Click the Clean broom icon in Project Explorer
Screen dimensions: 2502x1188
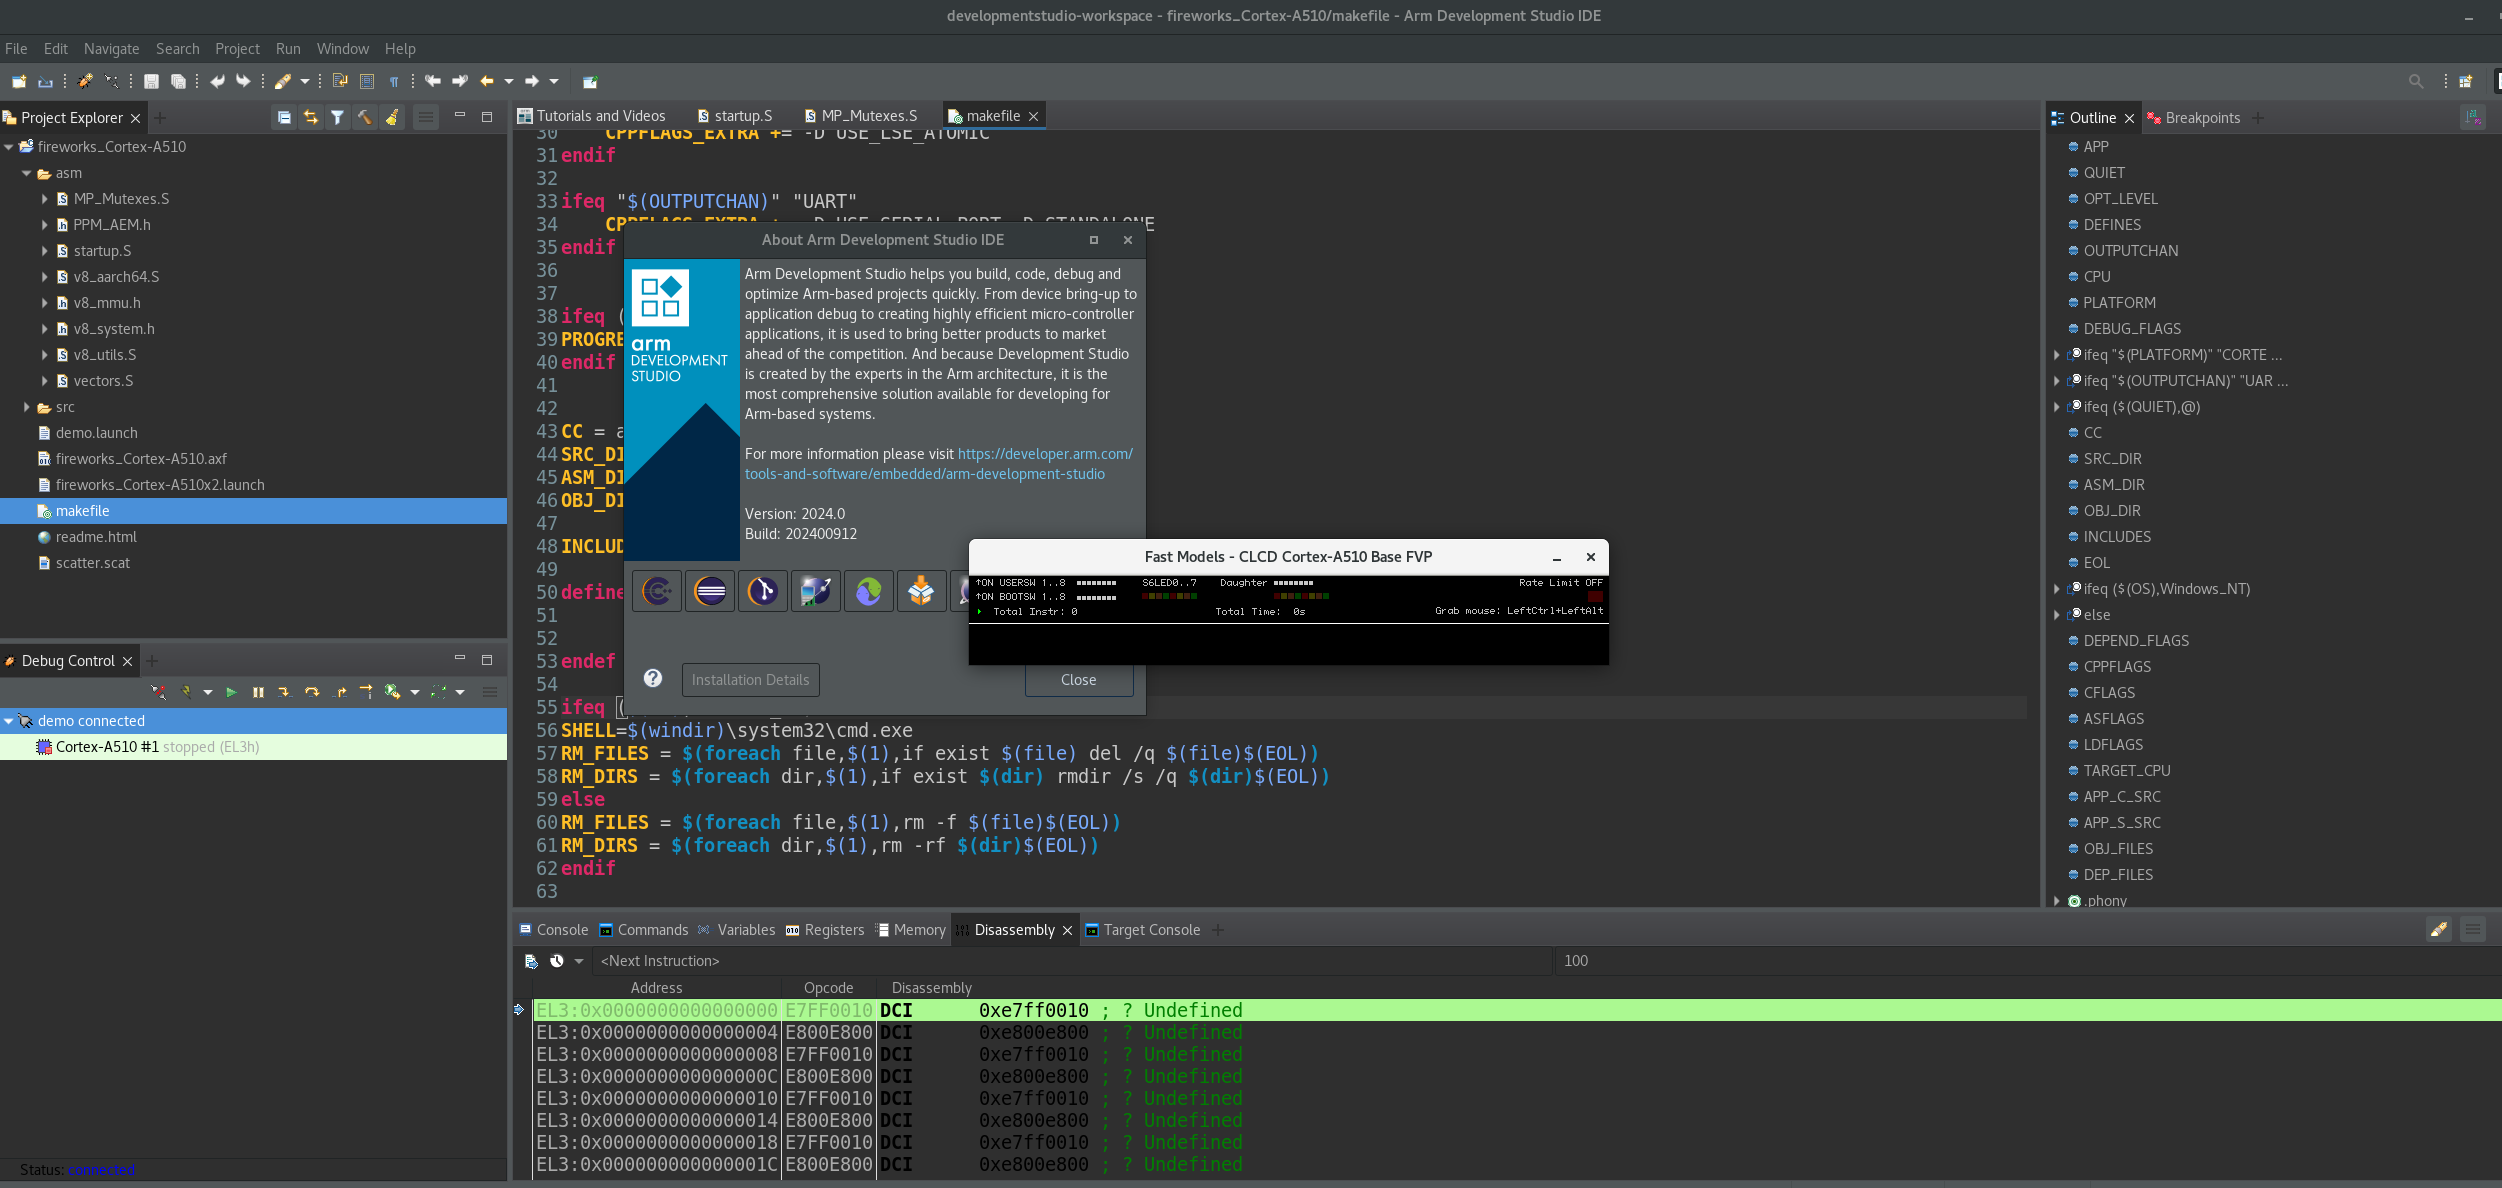click(392, 118)
